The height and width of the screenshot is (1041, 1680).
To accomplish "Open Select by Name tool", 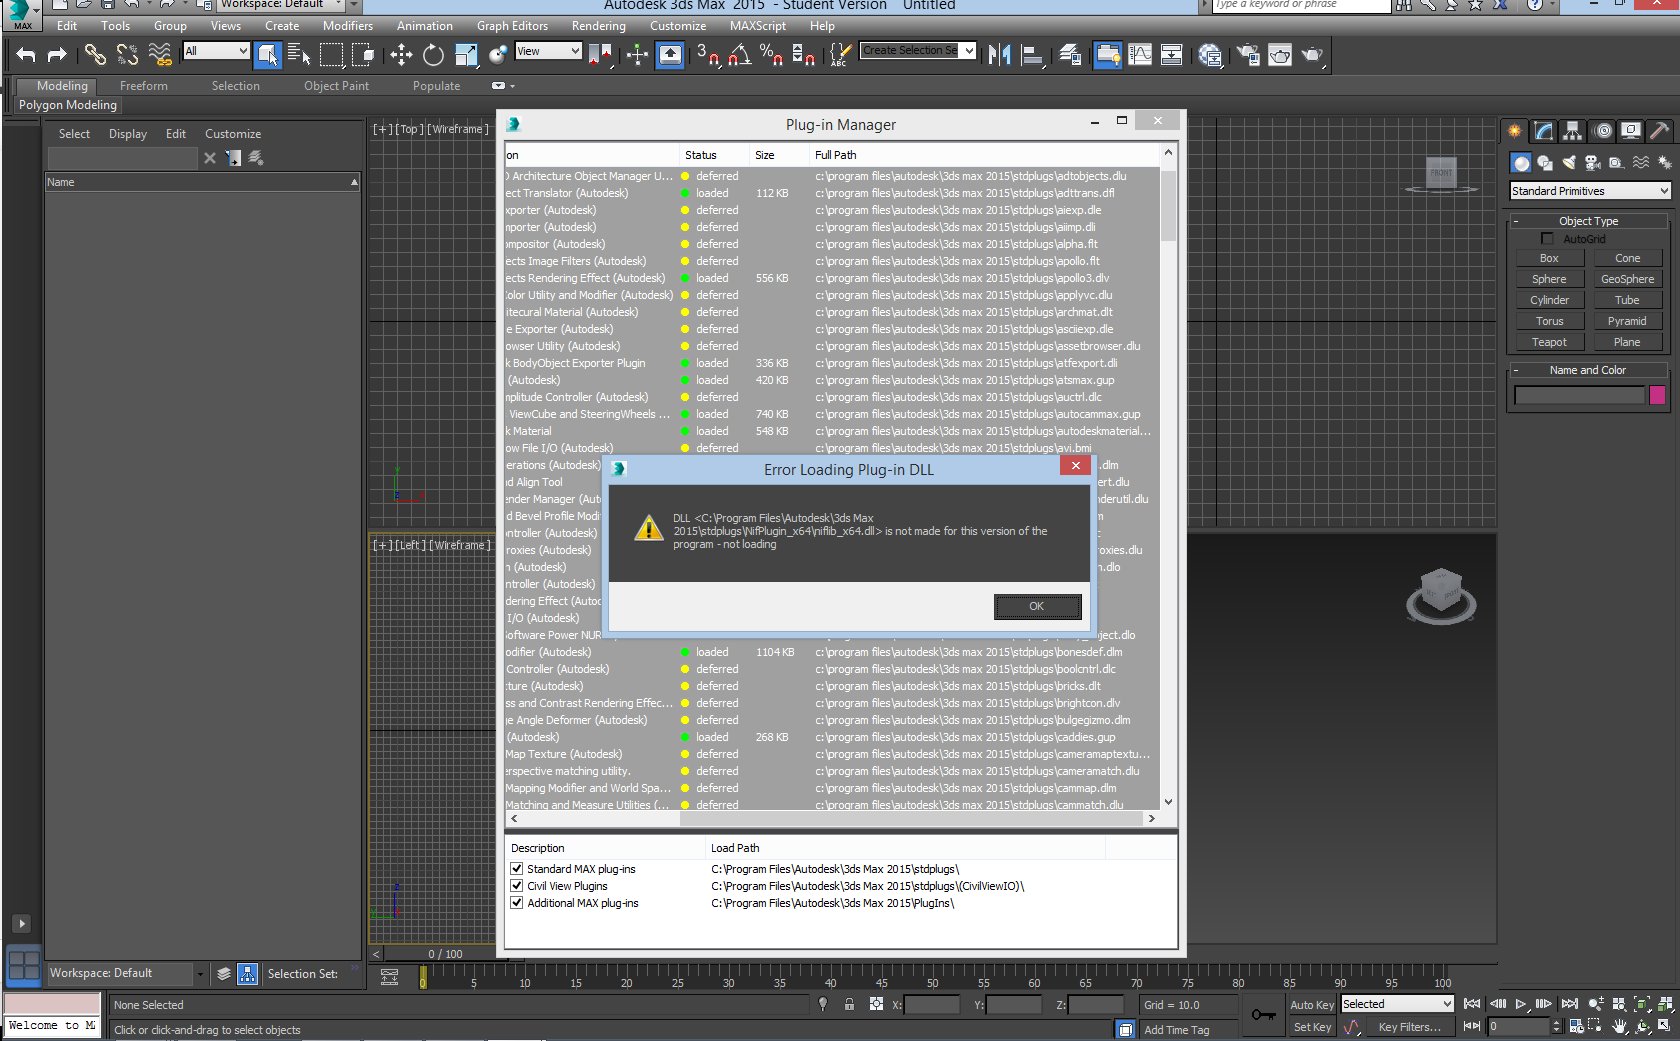I will point(299,55).
